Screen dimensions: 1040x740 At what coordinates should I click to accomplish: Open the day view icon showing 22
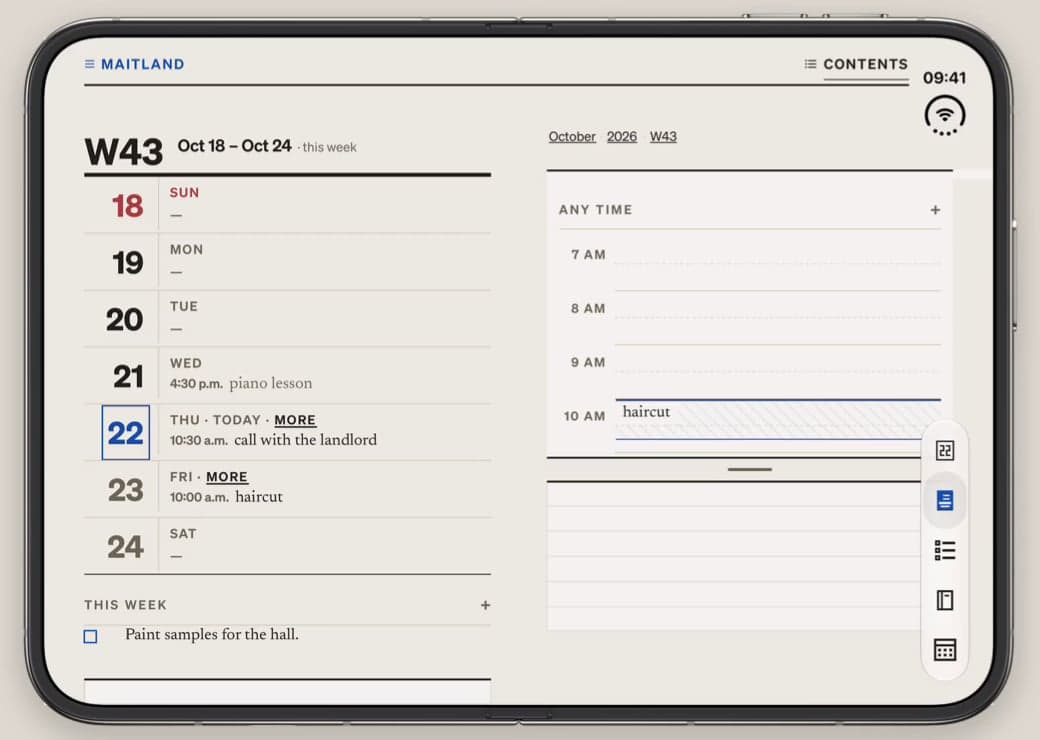tap(944, 451)
